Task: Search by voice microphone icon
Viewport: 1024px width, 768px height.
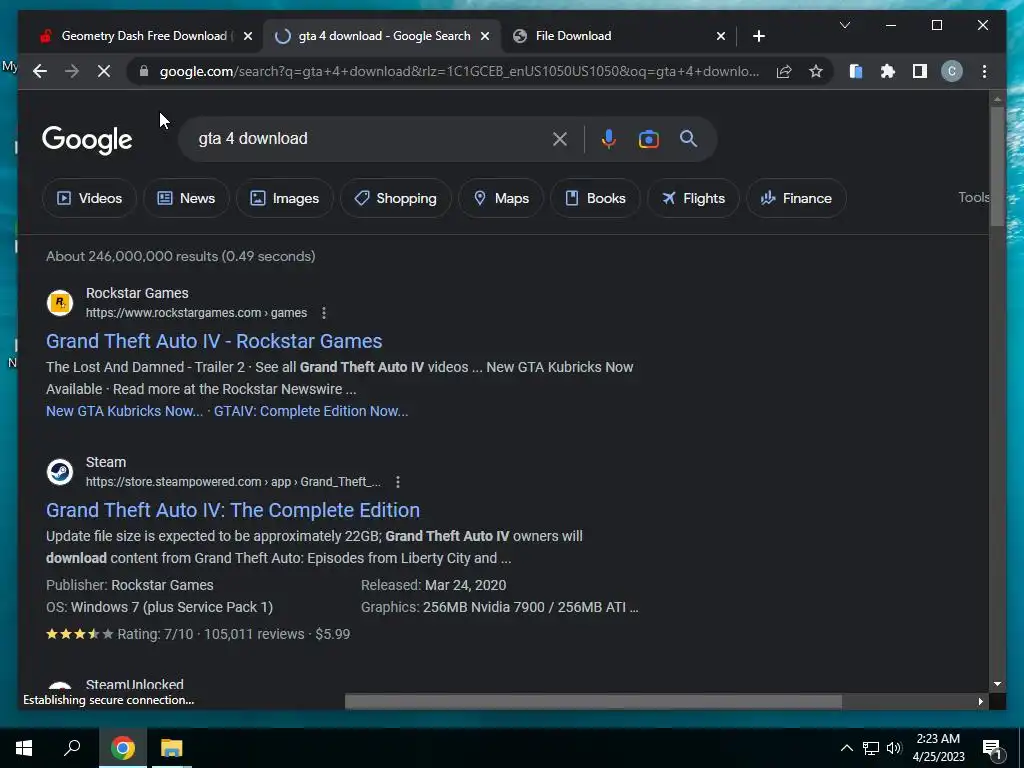Action: point(609,138)
